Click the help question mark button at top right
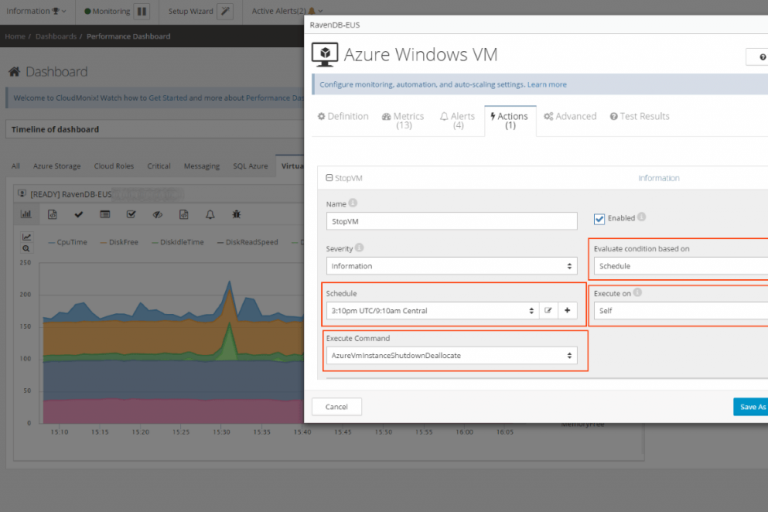The height and width of the screenshot is (512, 768). click(758, 57)
